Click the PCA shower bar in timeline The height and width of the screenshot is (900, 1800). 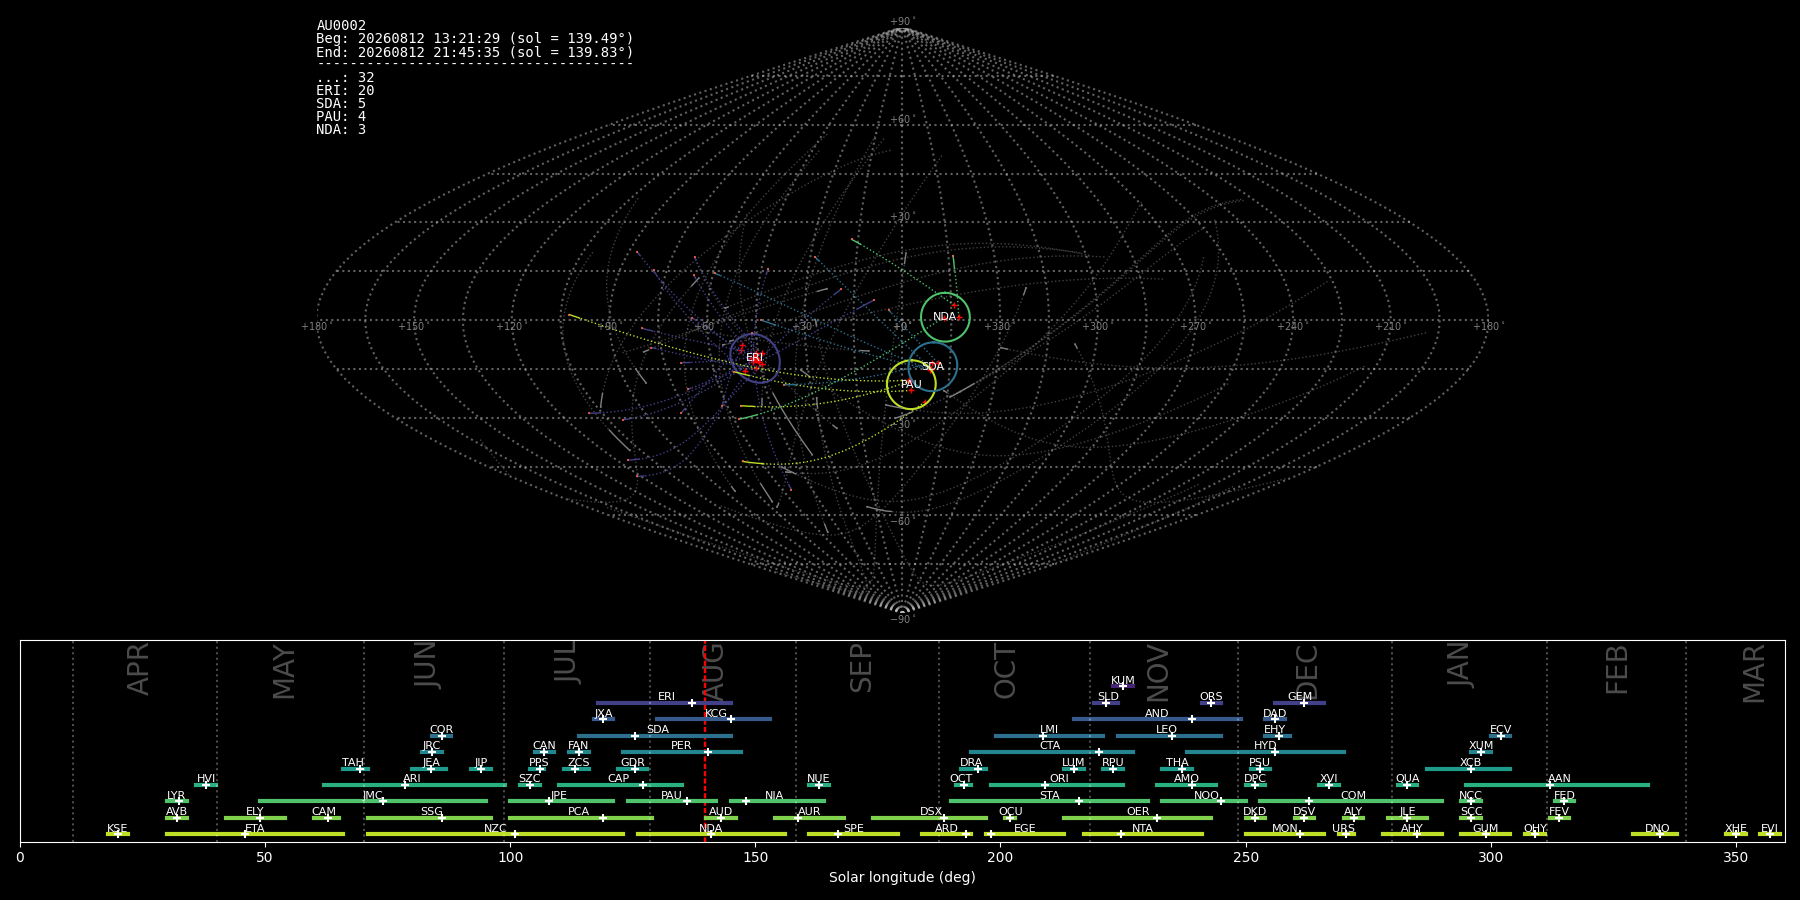[x=581, y=818]
